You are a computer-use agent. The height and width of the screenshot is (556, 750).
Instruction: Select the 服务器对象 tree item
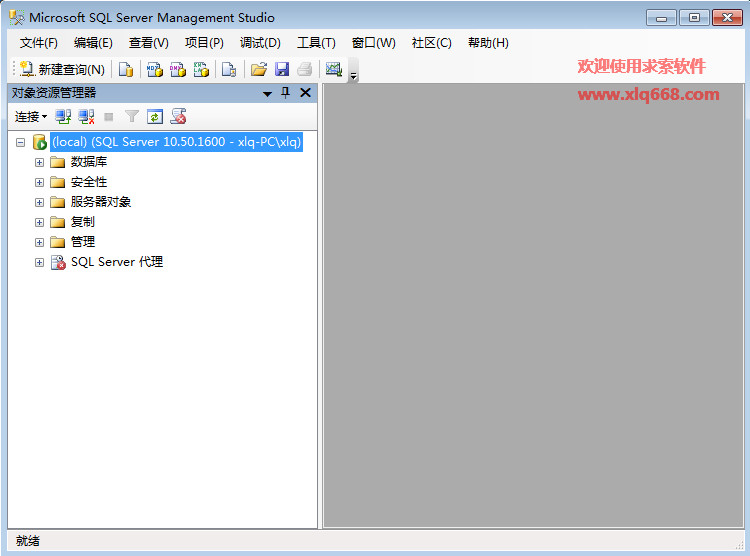tap(101, 202)
